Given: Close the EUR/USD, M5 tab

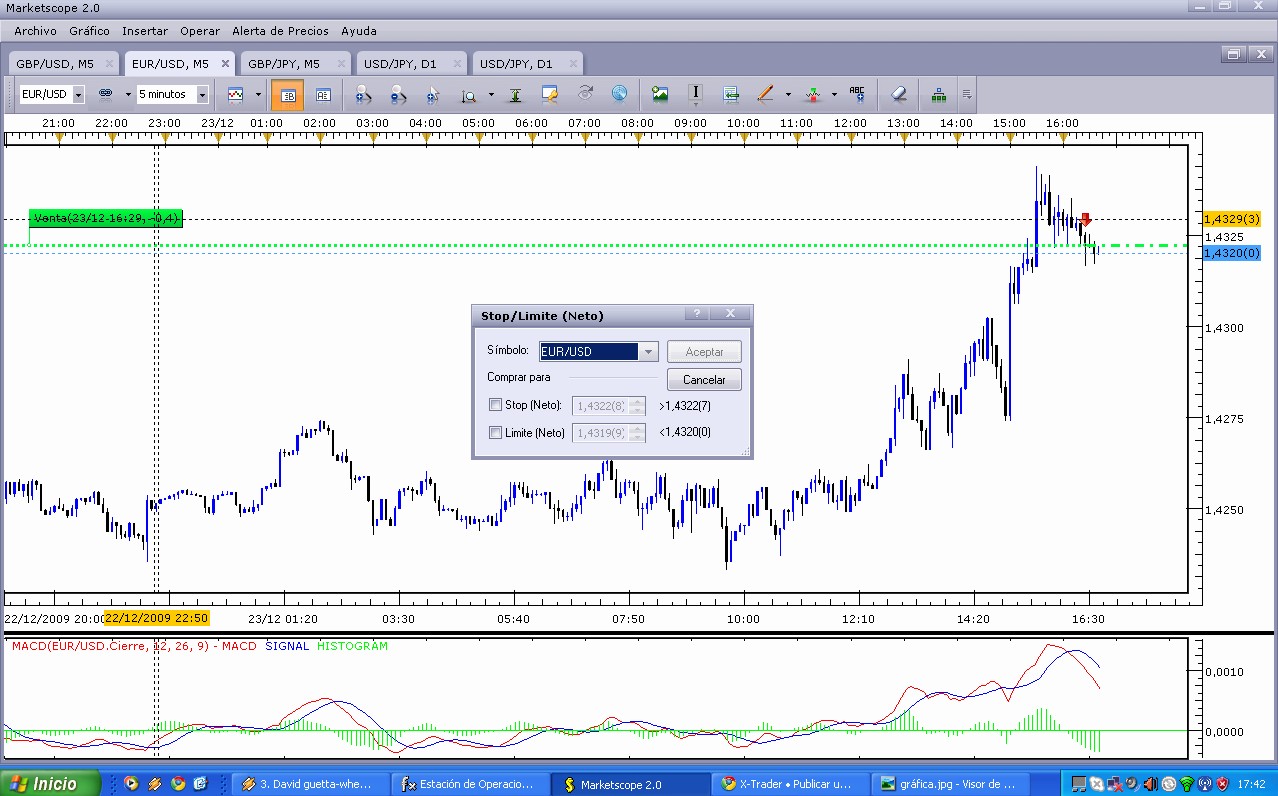Looking at the screenshot, I should point(225,64).
